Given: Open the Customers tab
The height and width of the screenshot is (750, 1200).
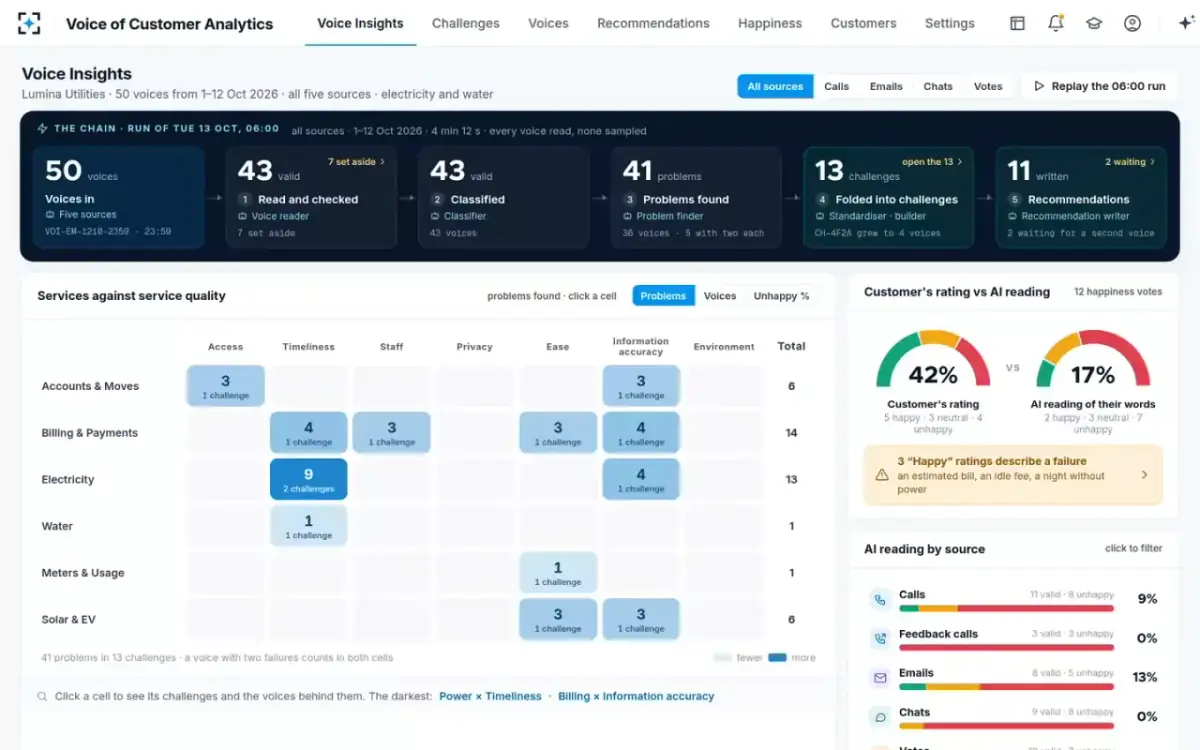Looking at the screenshot, I should click(x=863, y=23).
